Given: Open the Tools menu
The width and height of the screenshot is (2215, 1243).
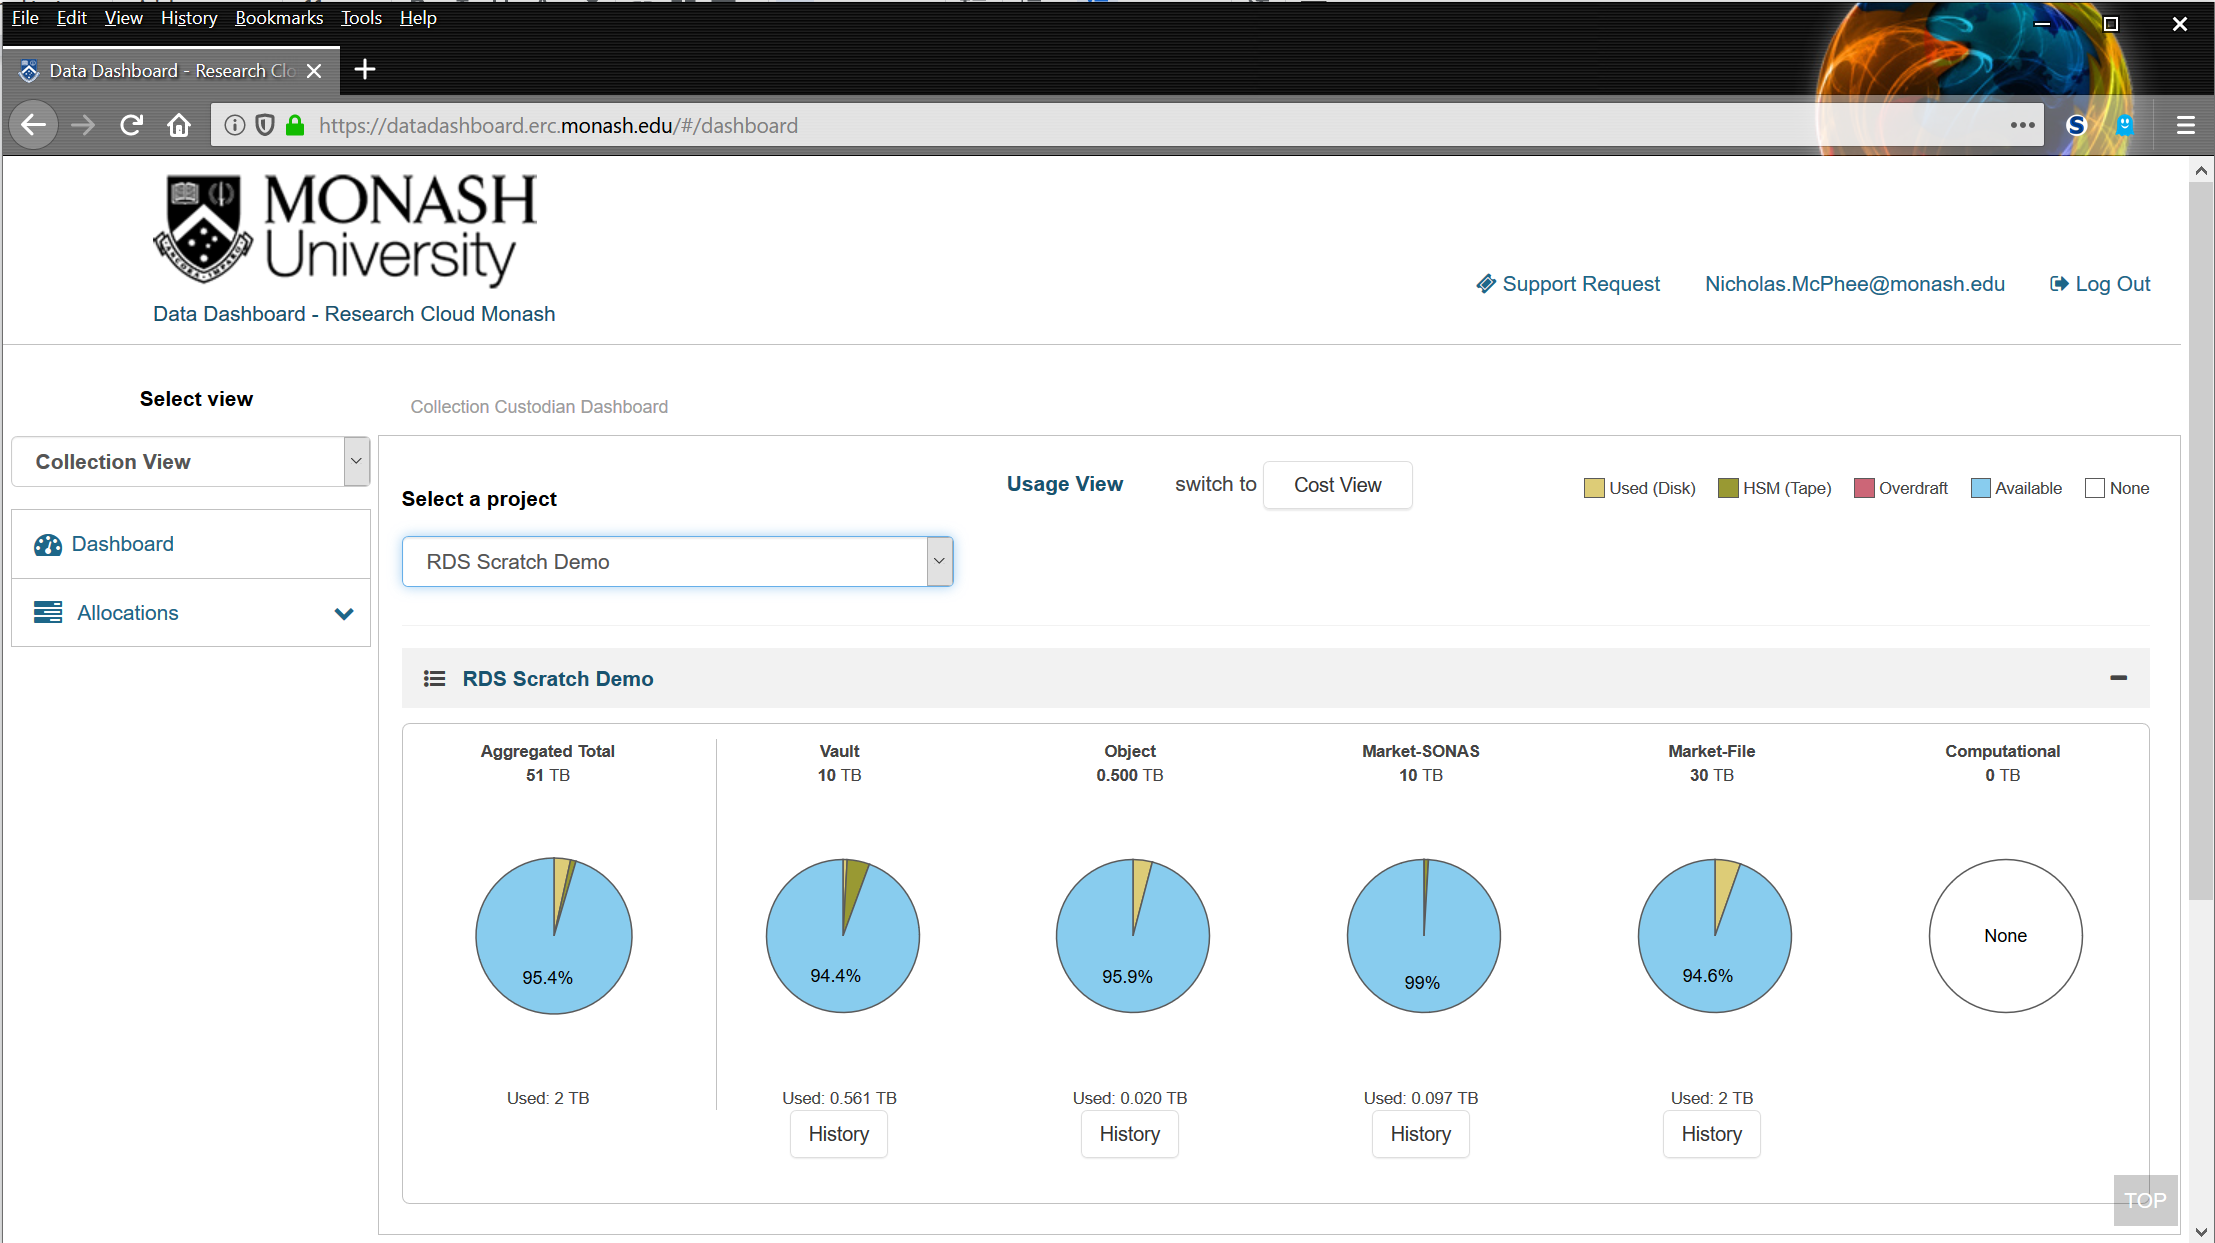Looking at the screenshot, I should click(x=361, y=18).
